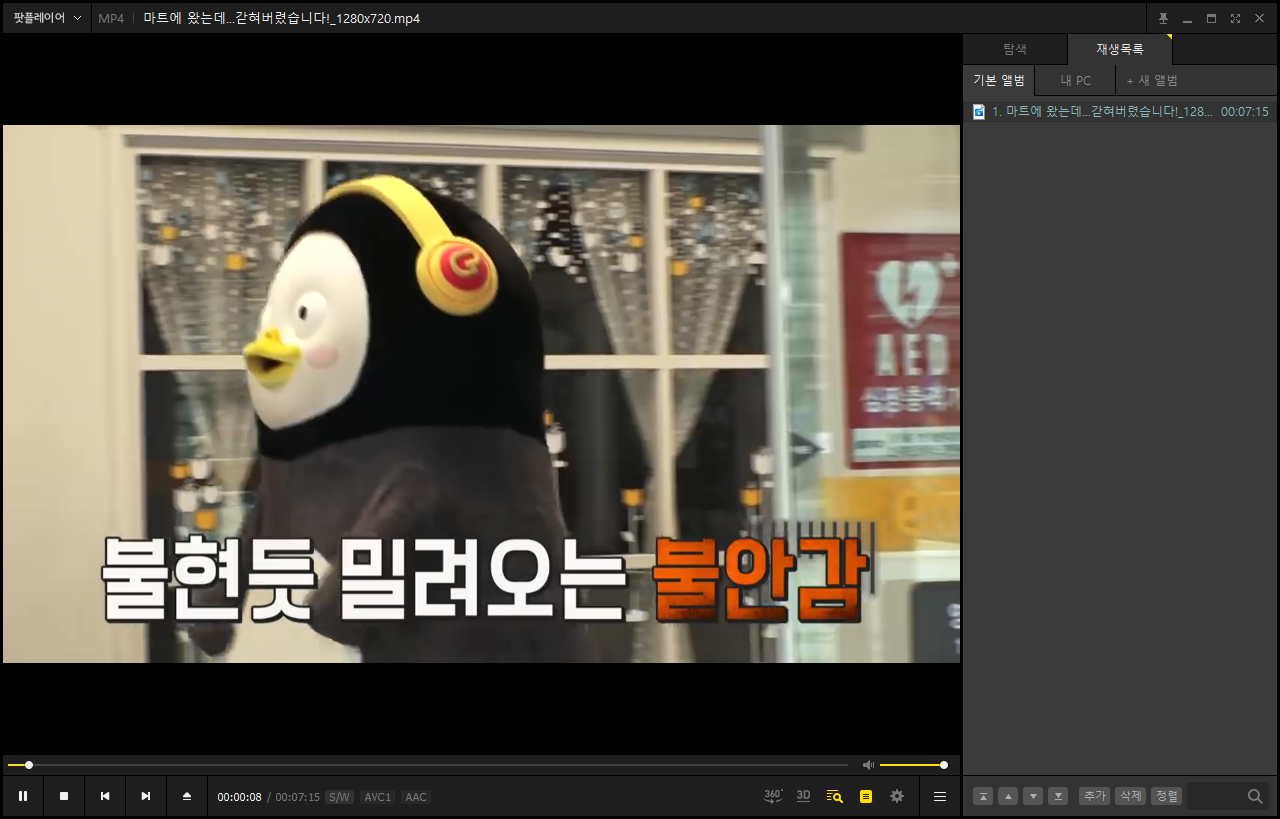Image resolution: width=1280 pixels, height=819 pixels.
Task: Switch to the 탐색 tab
Action: (x=1015, y=49)
